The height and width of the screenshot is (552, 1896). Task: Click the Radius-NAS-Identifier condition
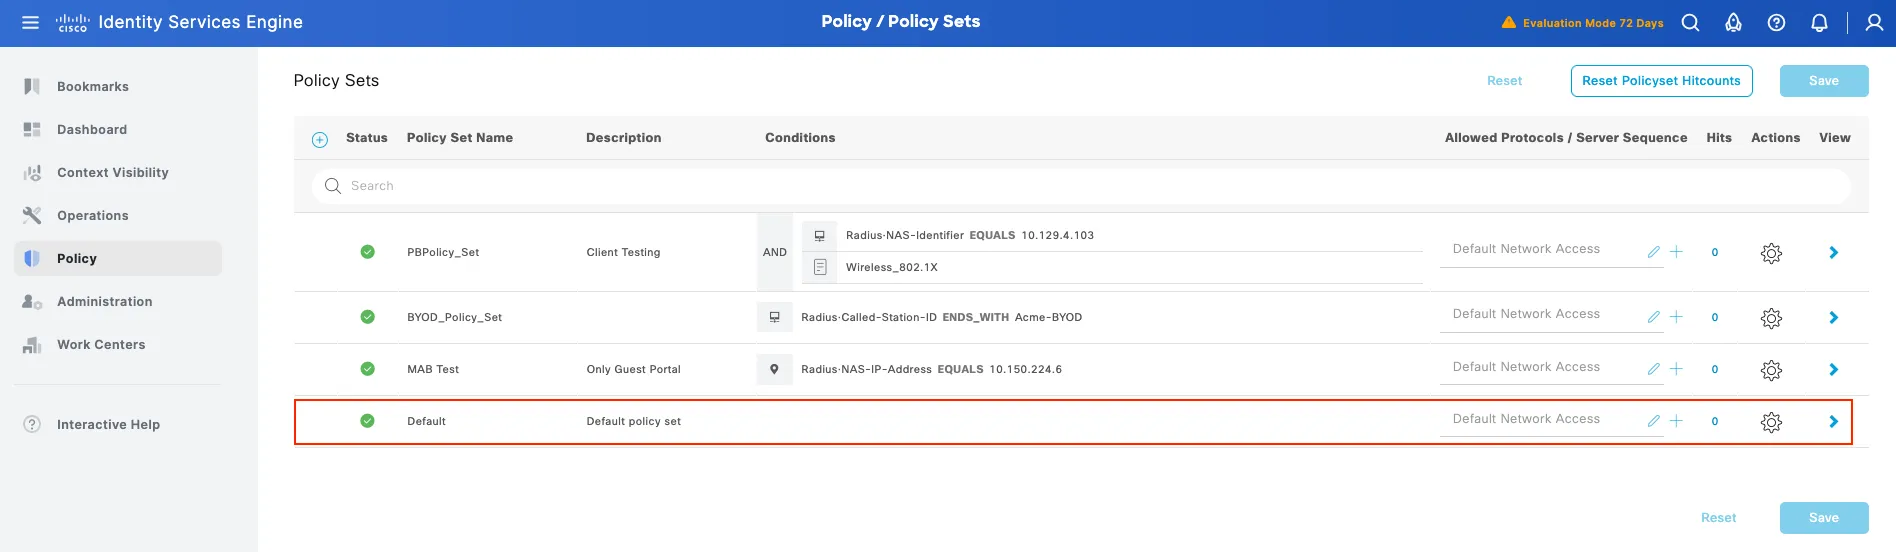click(x=969, y=236)
